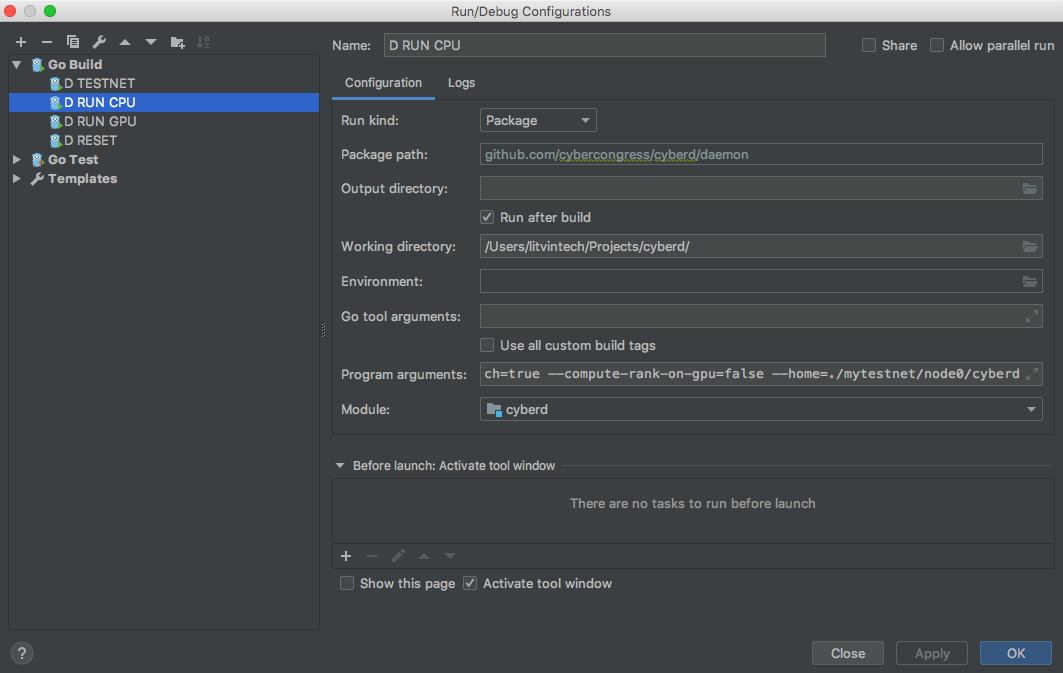Click the Close button
This screenshot has width=1063, height=673.
click(847, 653)
